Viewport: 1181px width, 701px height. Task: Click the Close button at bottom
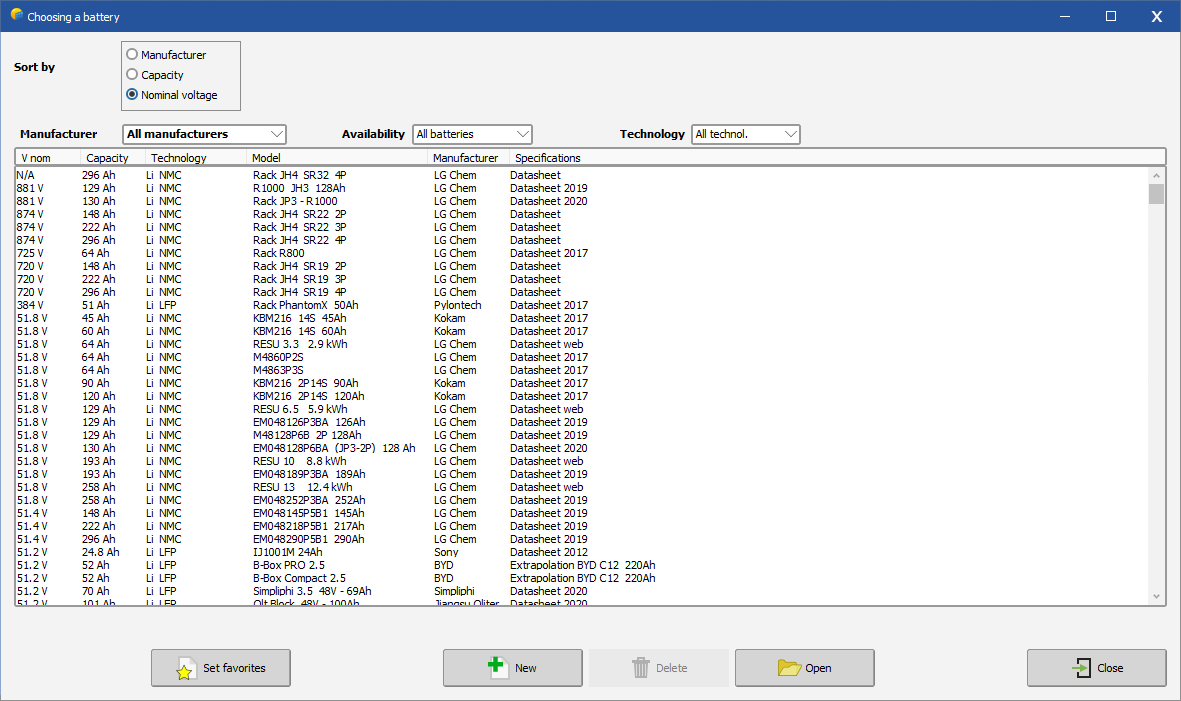point(1097,668)
